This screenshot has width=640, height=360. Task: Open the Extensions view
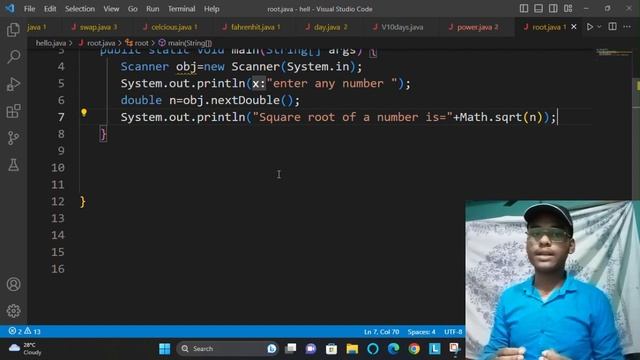tap(13, 111)
